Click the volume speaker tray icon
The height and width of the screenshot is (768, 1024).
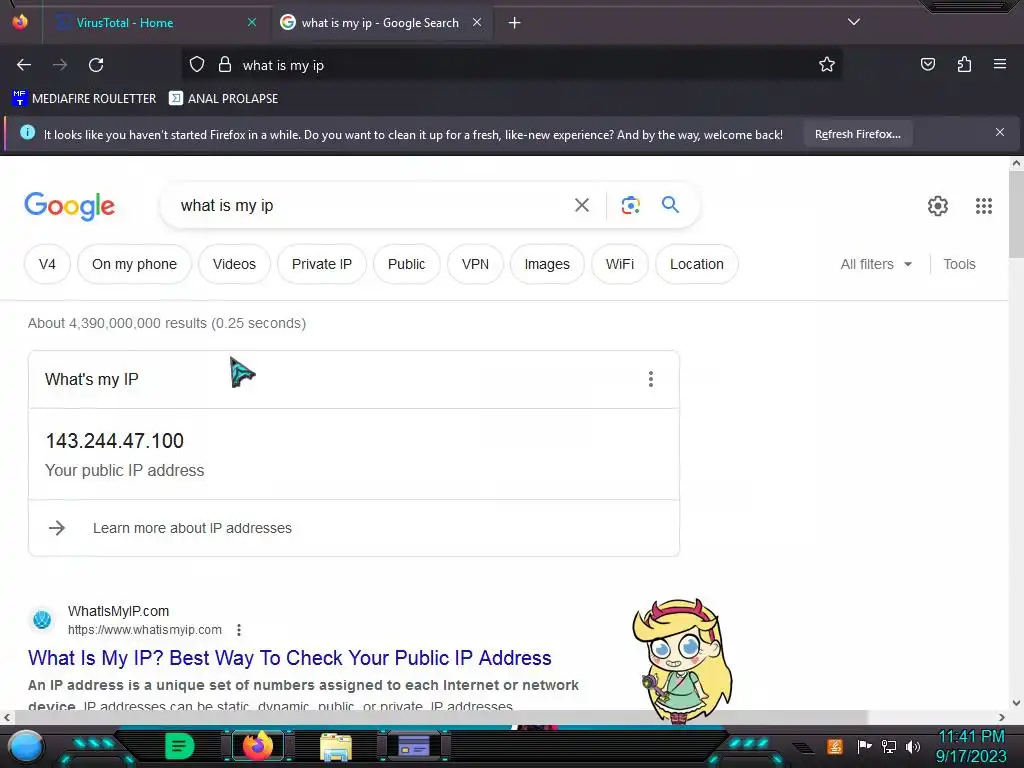coord(913,746)
